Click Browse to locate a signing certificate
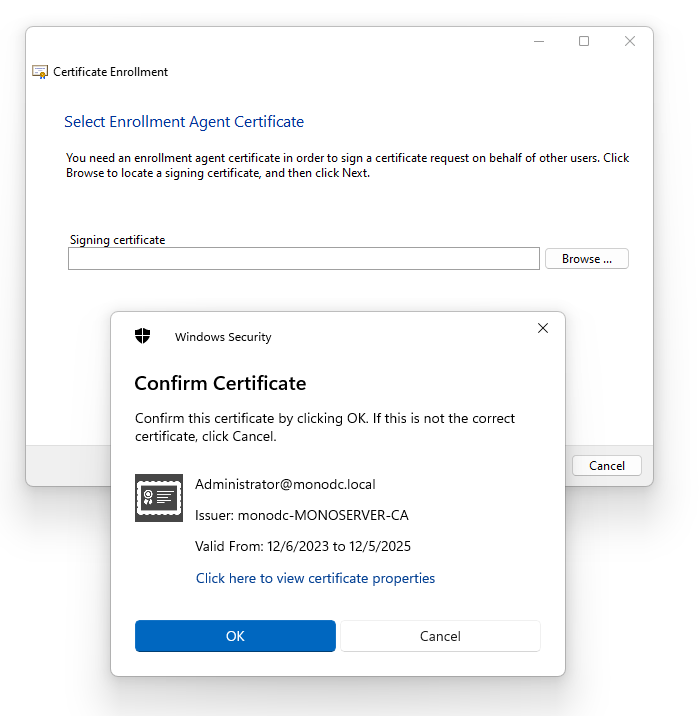 pyautogui.click(x=587, y=259)
